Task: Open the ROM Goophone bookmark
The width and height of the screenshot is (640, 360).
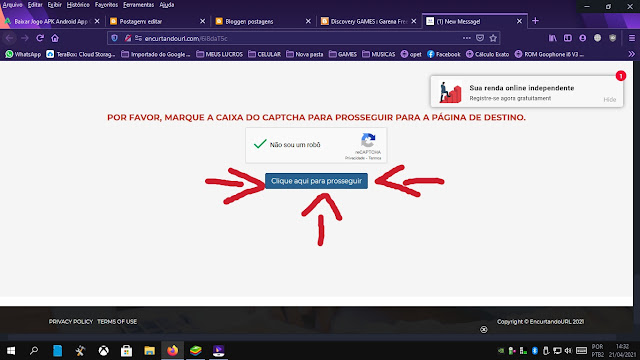Action: [549, 54]
